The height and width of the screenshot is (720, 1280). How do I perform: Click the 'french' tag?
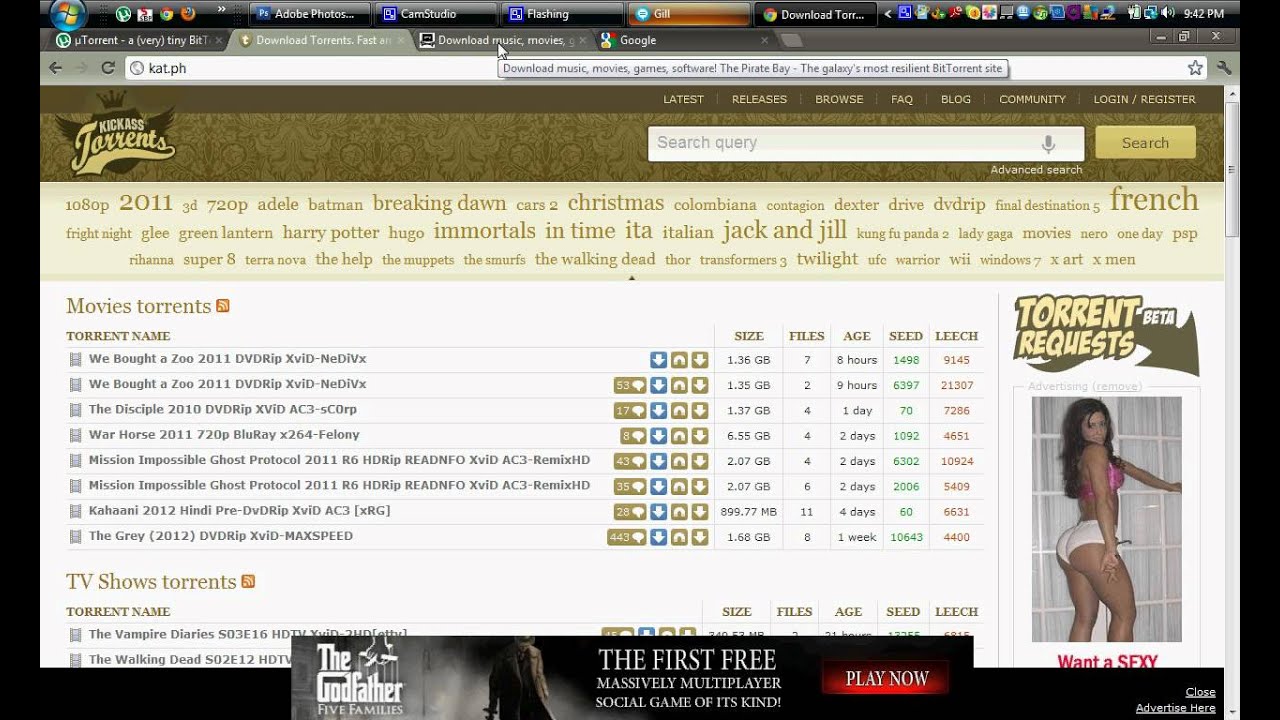(x=1154, y=199)
